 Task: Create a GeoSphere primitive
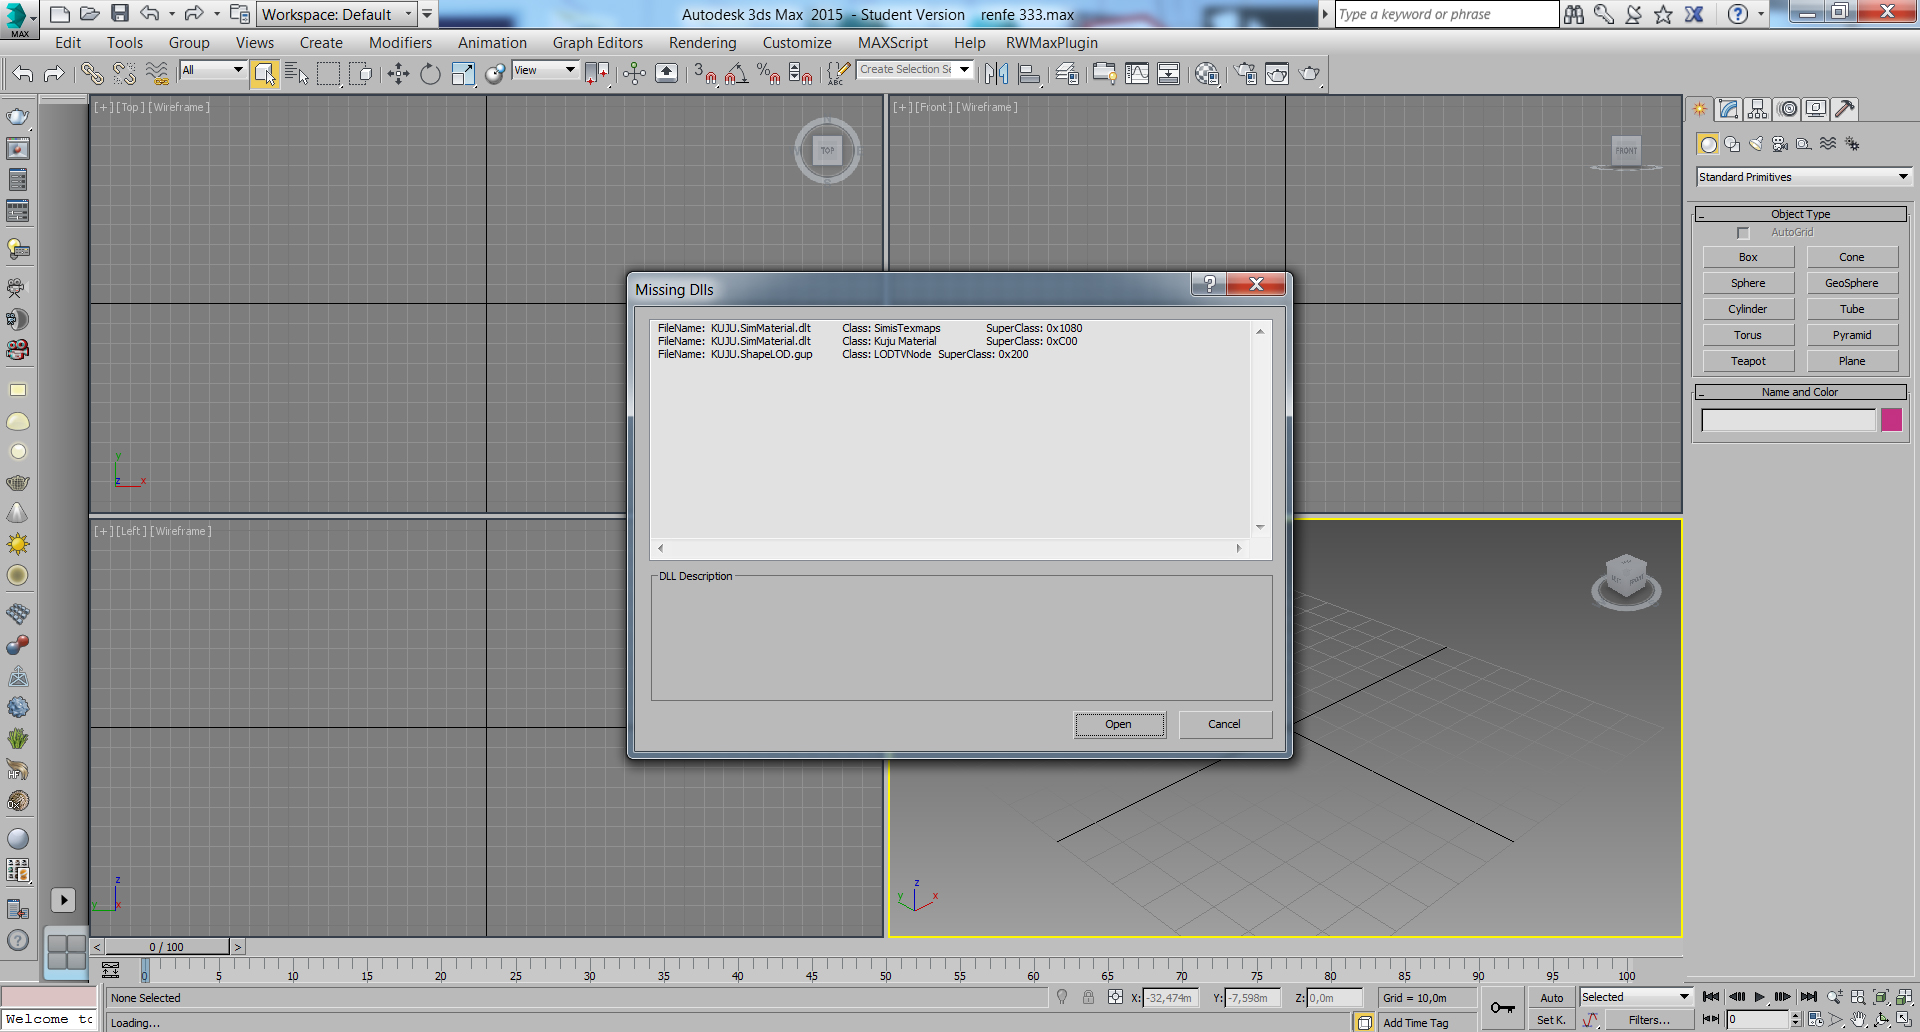point(1852,284)
